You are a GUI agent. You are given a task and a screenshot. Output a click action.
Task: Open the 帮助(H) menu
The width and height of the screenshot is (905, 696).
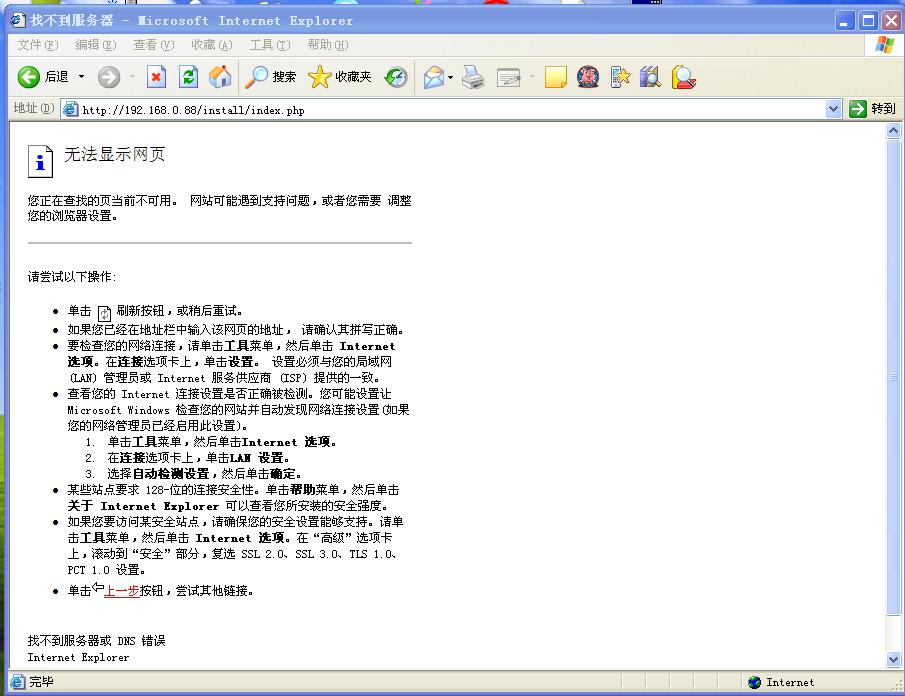pos(328,44)
